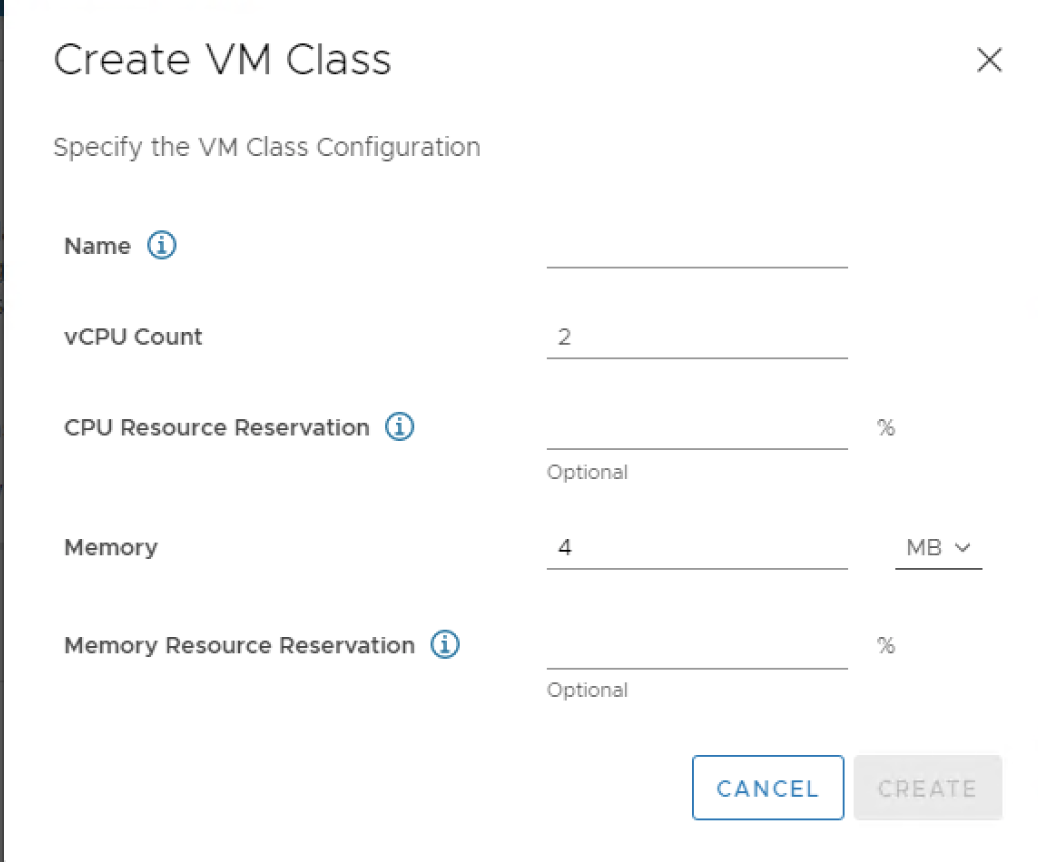The width and height of the screenshot is (1038, 862).
Task: Focus the Name text field
Action: [697, 248]
